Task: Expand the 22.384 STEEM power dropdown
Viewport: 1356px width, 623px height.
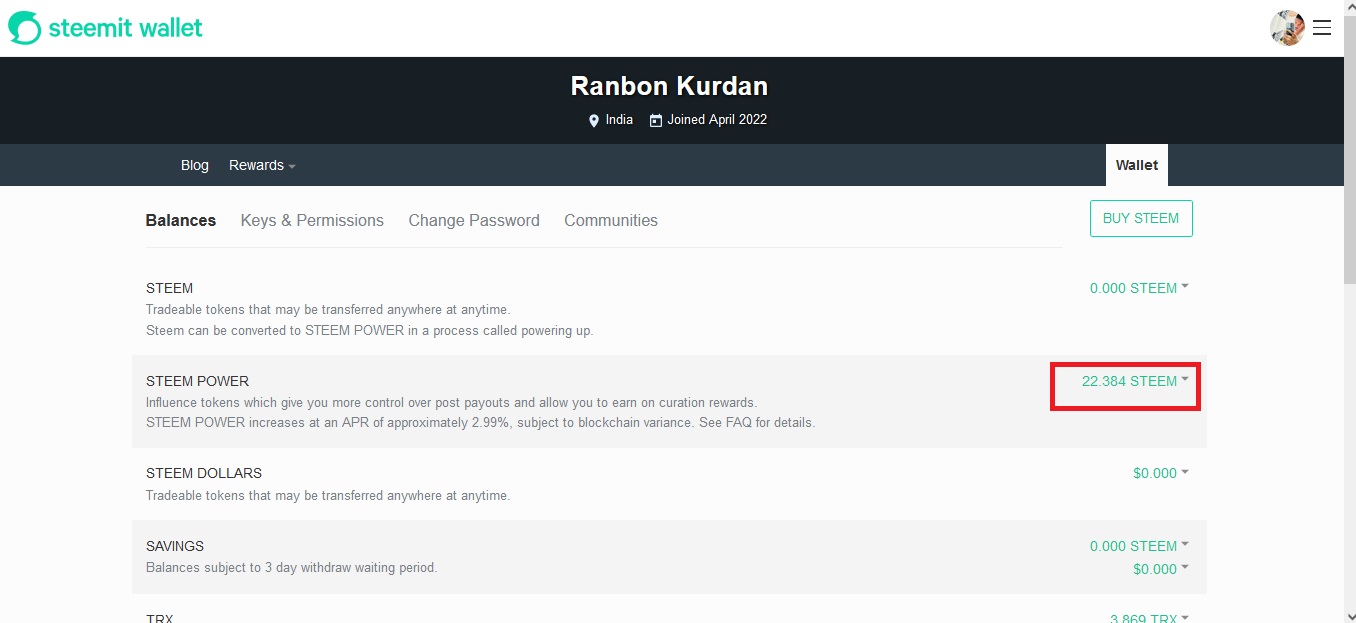Action: coord(1135,381)
